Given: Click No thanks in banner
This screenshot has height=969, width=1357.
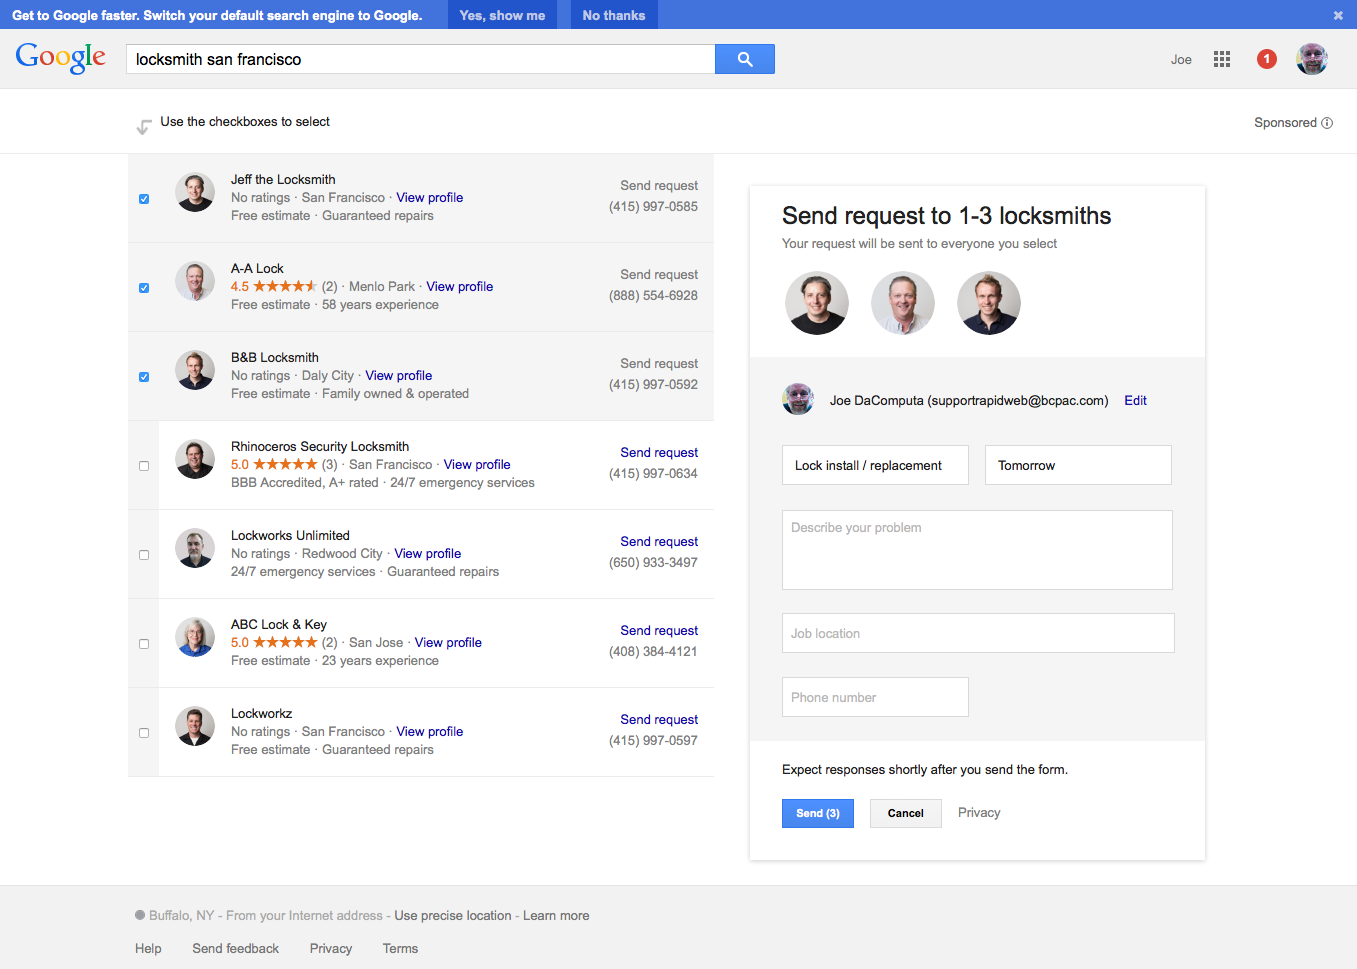Looking at the screenshot, I should (614, 15).
